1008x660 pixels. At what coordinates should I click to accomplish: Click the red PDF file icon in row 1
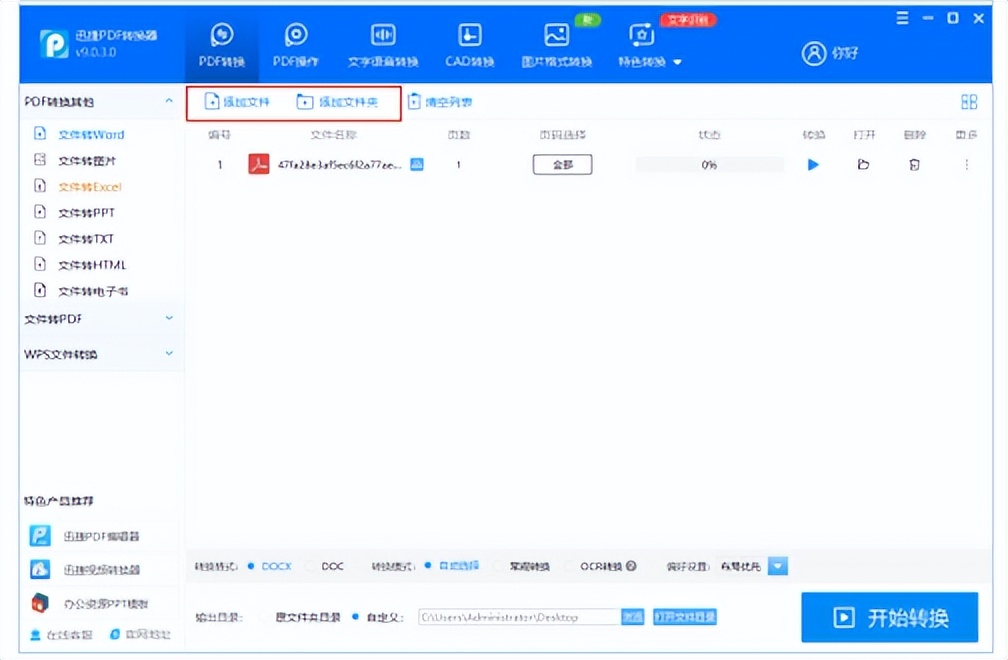(x=259, y=165)
